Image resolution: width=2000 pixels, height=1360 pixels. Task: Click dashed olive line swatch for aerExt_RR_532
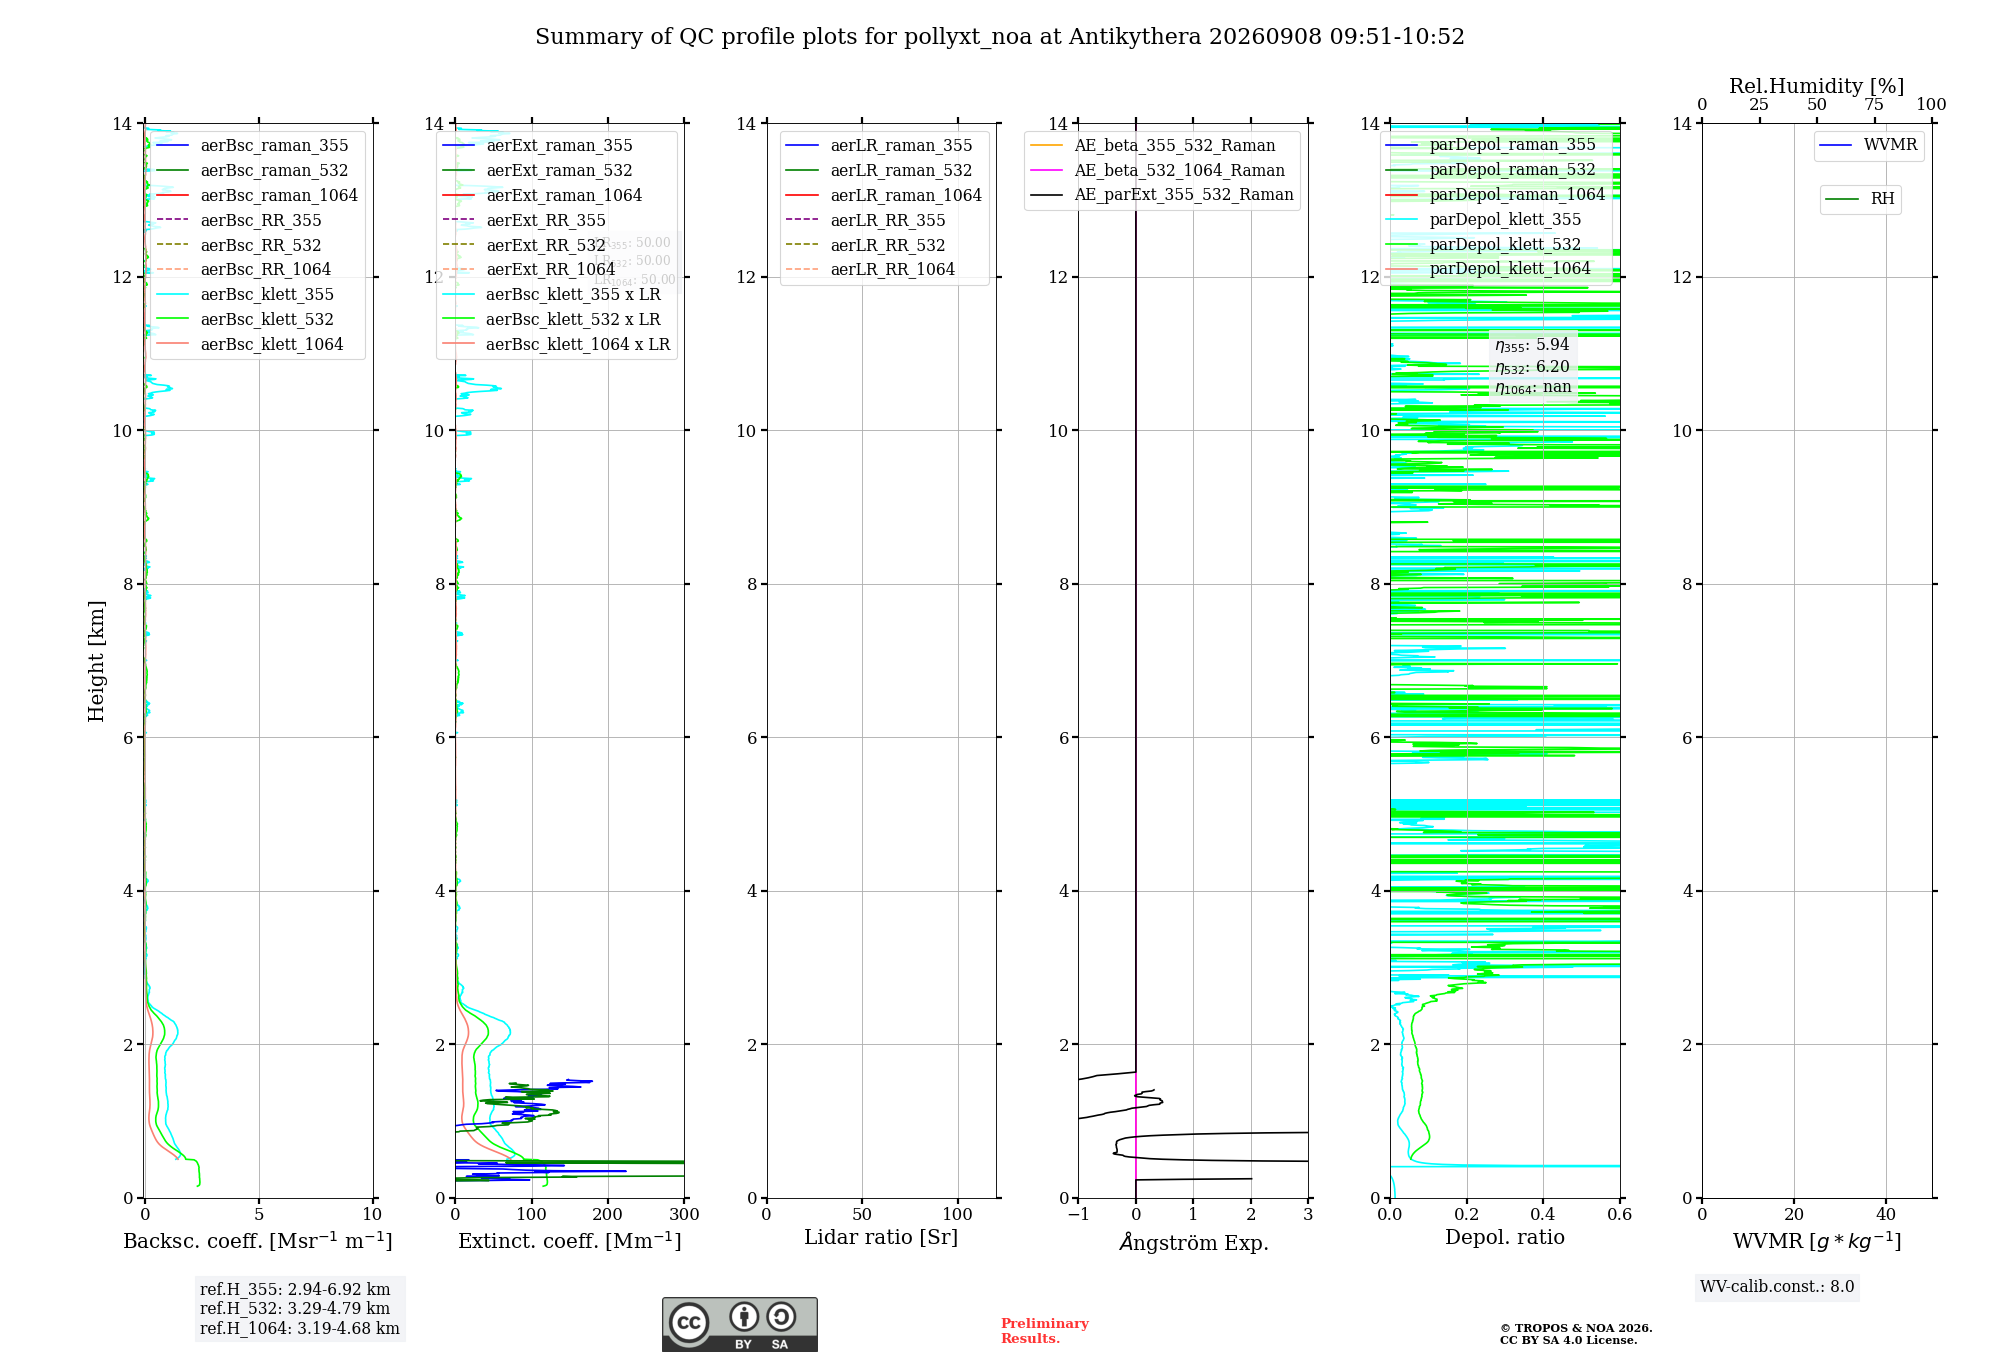458,245
